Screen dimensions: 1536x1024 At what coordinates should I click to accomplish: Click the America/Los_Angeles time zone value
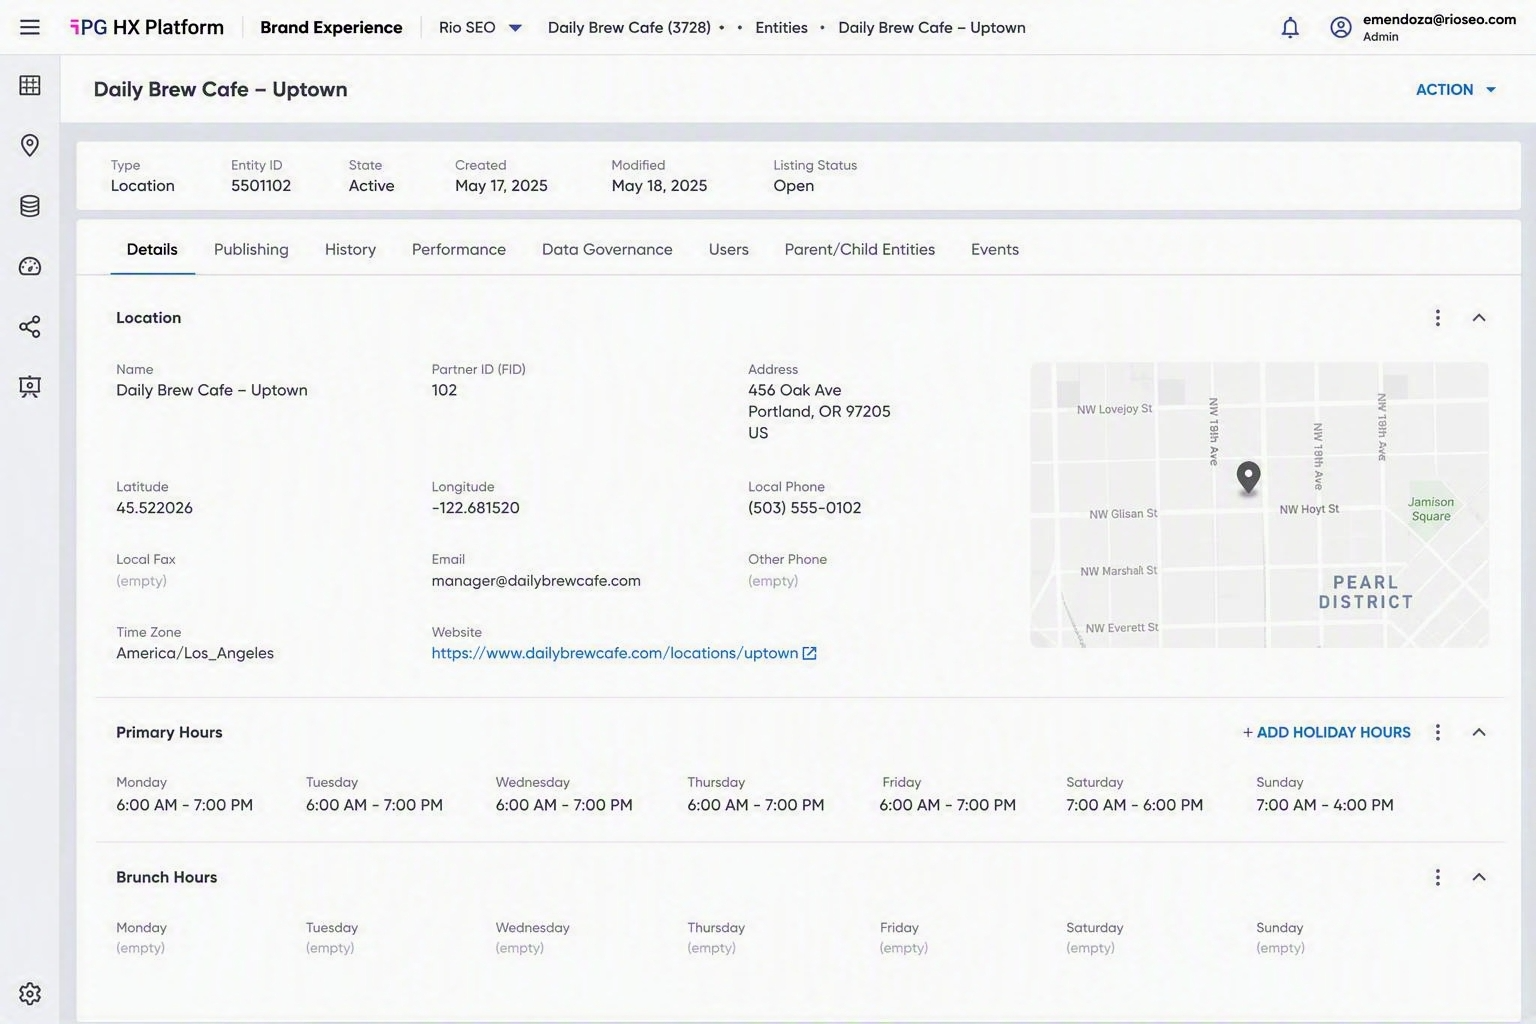click(195, 653)
